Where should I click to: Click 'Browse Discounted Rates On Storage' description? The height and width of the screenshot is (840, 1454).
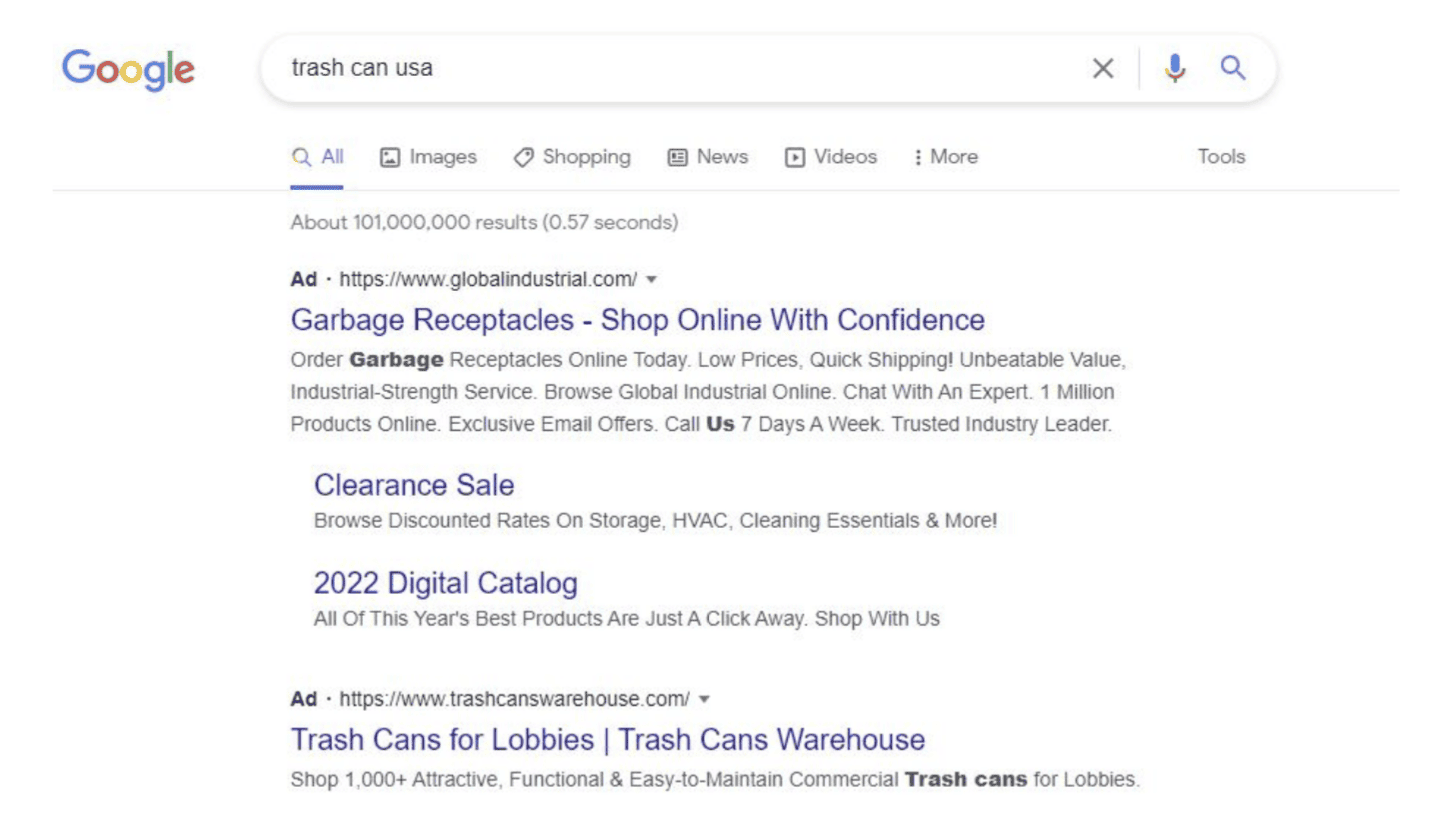click(x=655, y=521)
